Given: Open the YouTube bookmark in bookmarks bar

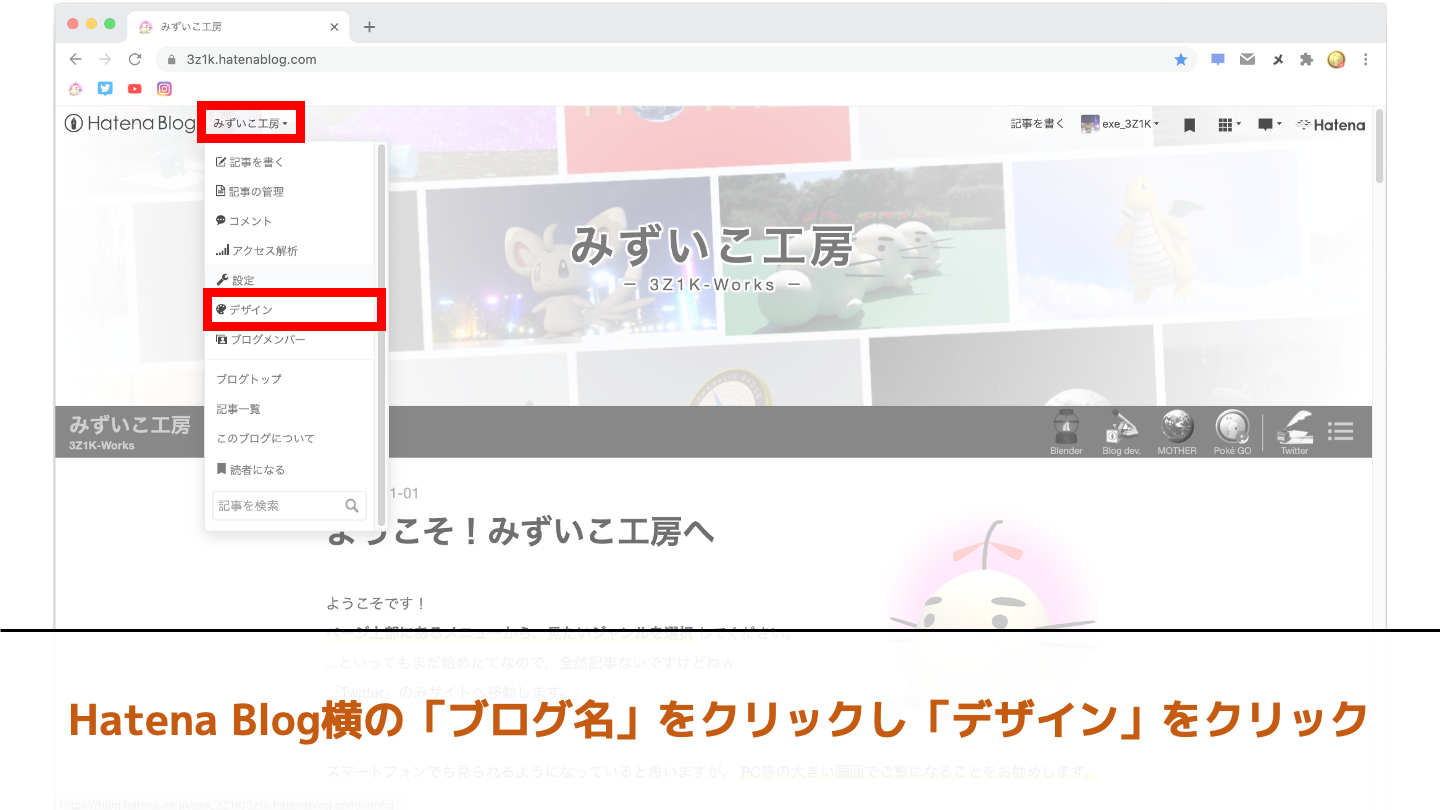Looking at the screenshot, I should click(x=135, y=88).
